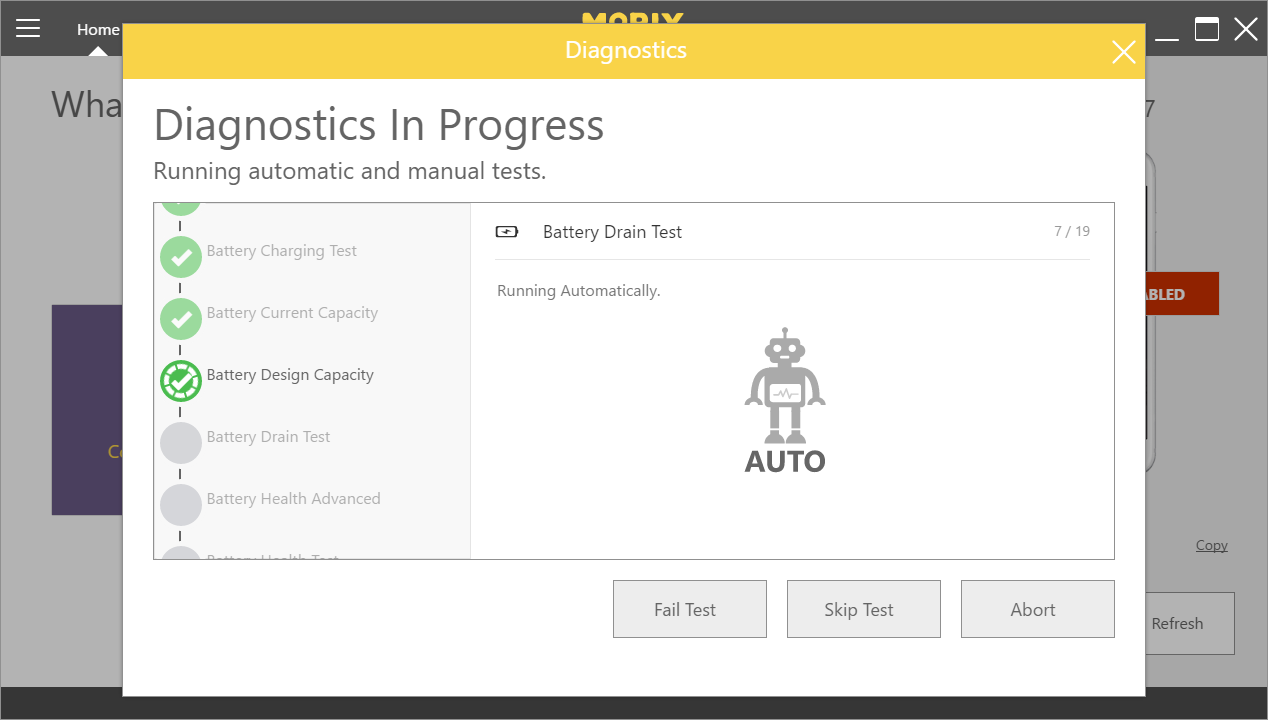Click the Copy link in the main window
Screen dimensions: 1268x720
(x=1212, y=545)
